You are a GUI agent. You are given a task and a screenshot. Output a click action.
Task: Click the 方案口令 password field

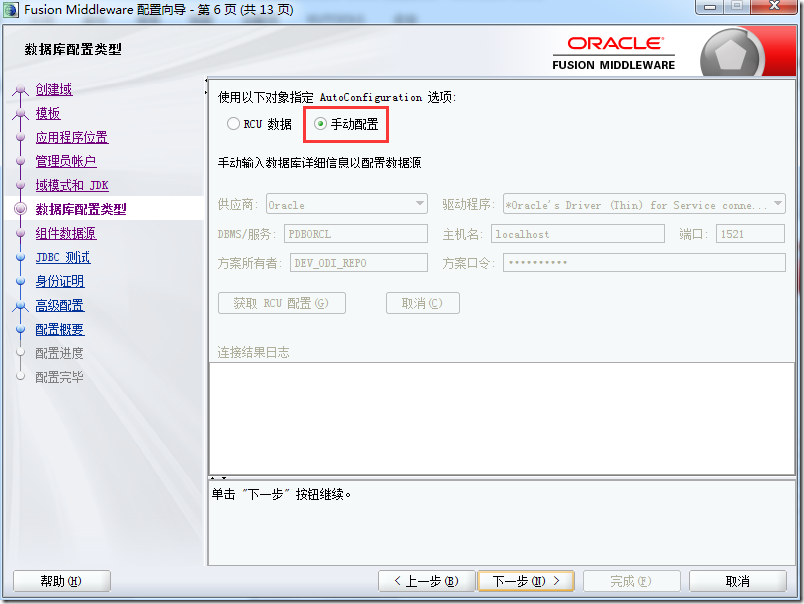pos(644,263)
